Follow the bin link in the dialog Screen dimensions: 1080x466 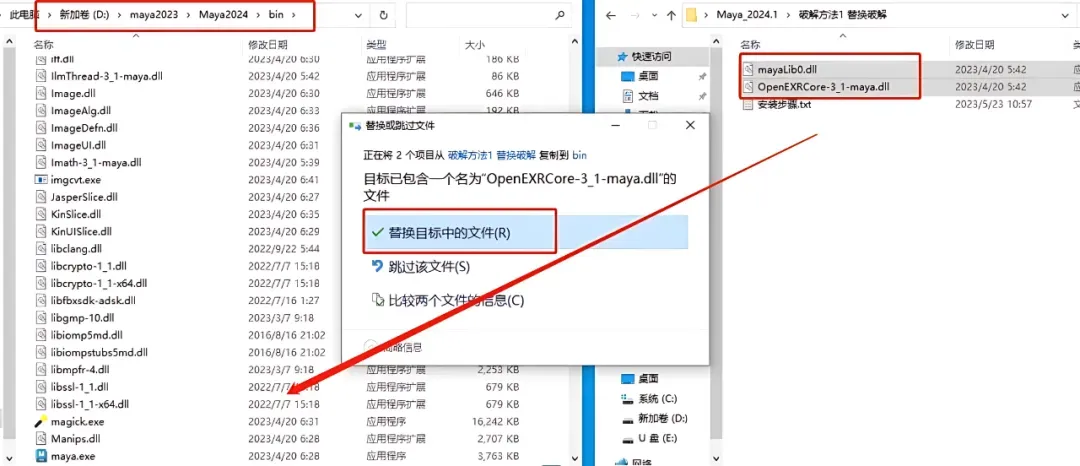point(579,156)
